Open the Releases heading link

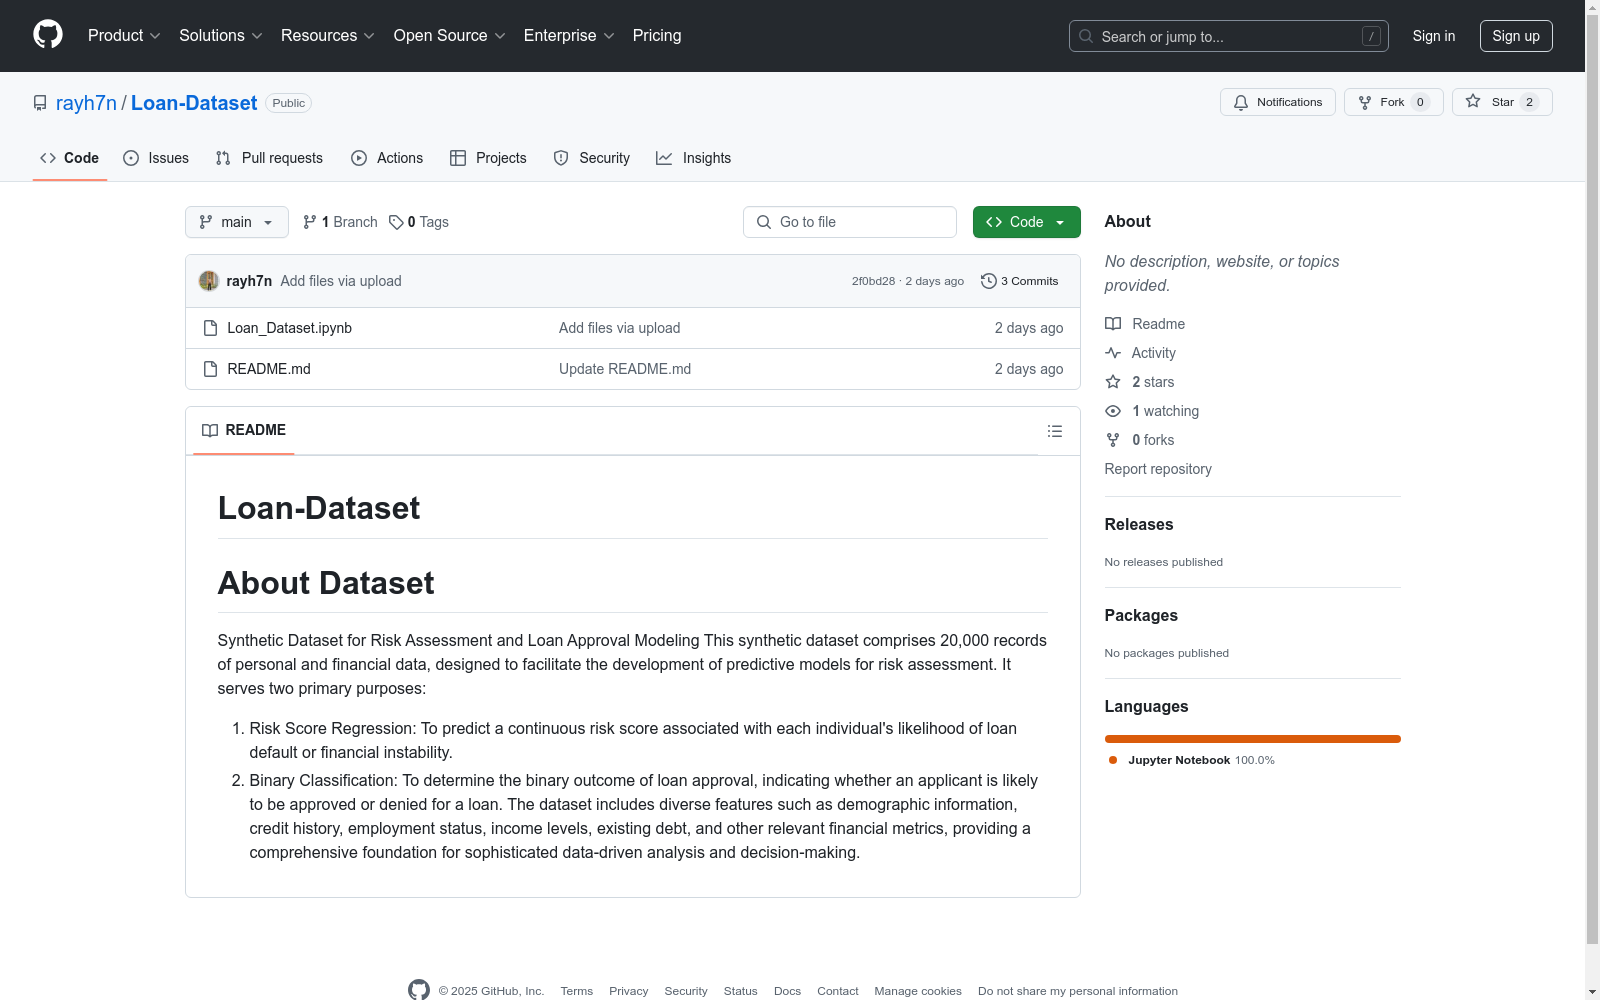(1139, 524)
